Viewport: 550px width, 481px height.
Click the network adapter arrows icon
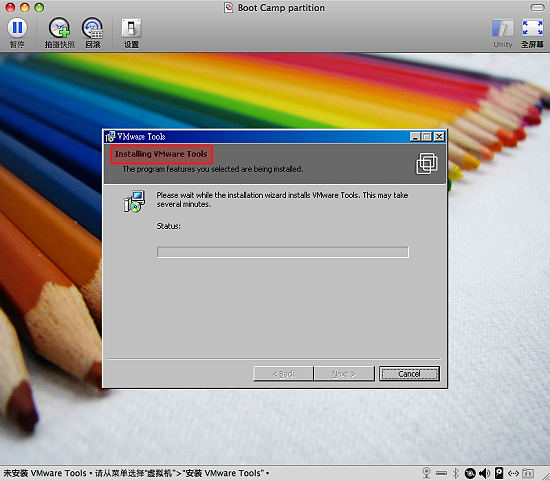click(x=513, y=473)
